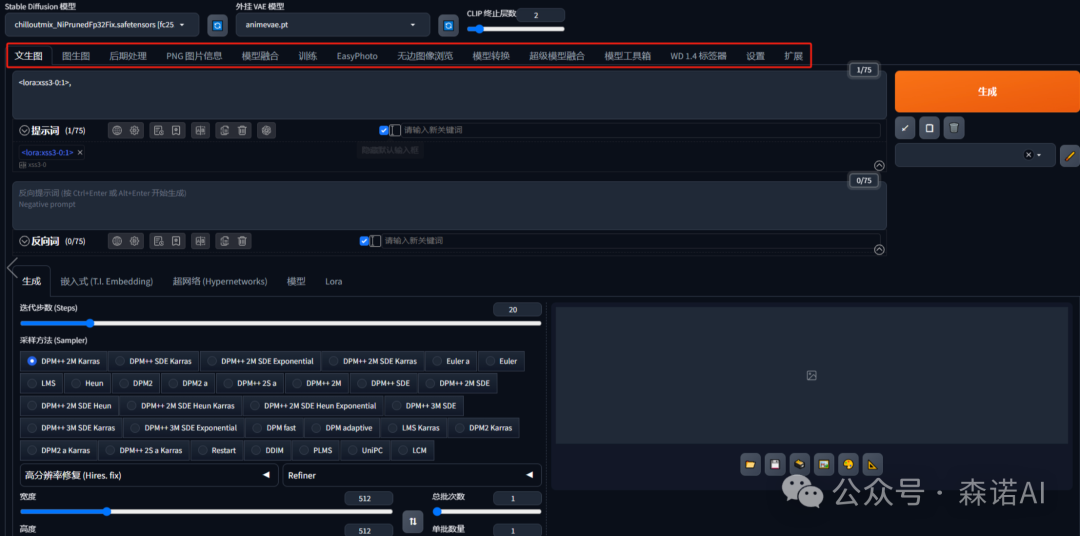1080x536 pixels.
Task: Select the LCM sampler
Action: coord(413,450)
